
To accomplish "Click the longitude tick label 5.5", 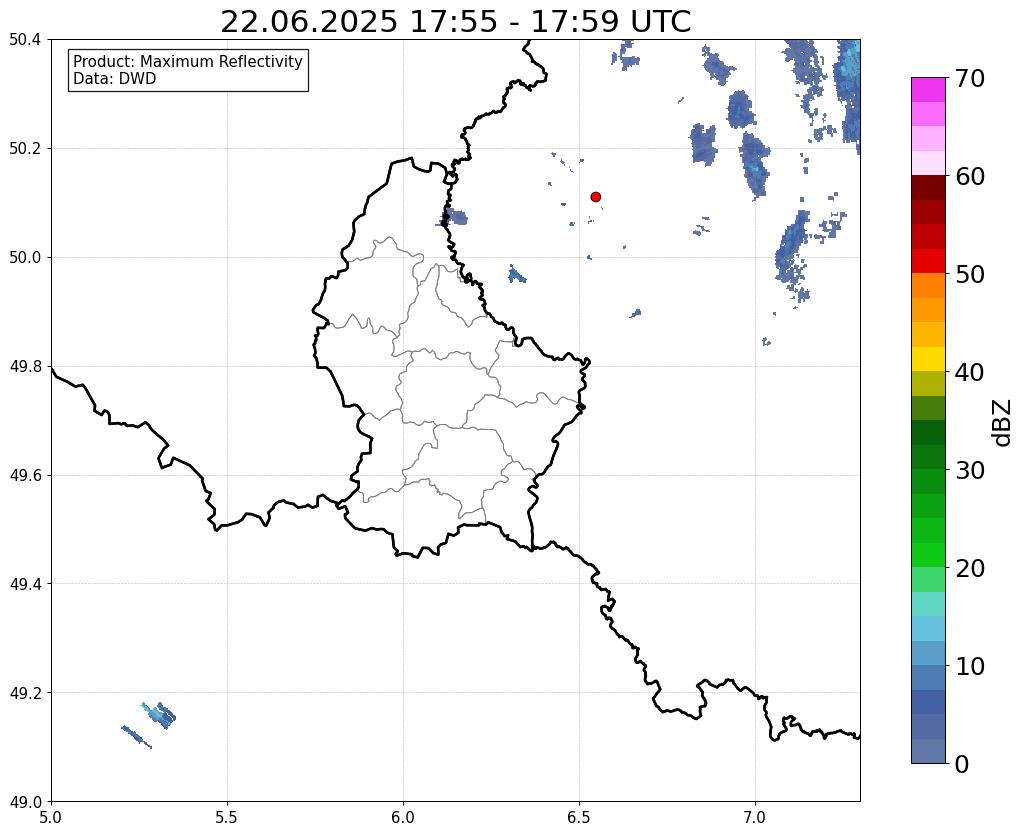I will (227, 817).
